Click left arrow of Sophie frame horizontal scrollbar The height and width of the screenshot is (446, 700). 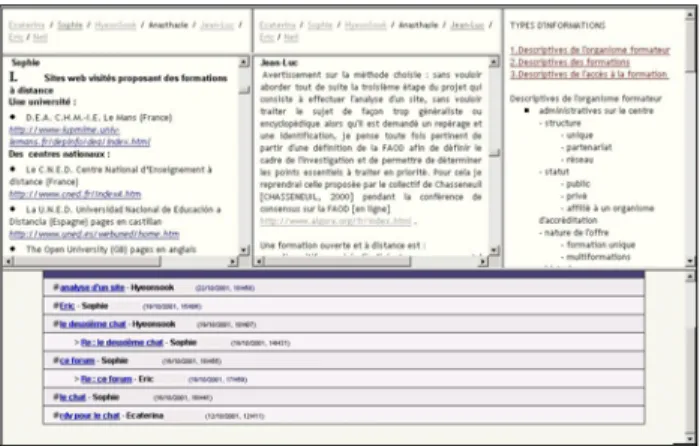(x=8, y=261)
